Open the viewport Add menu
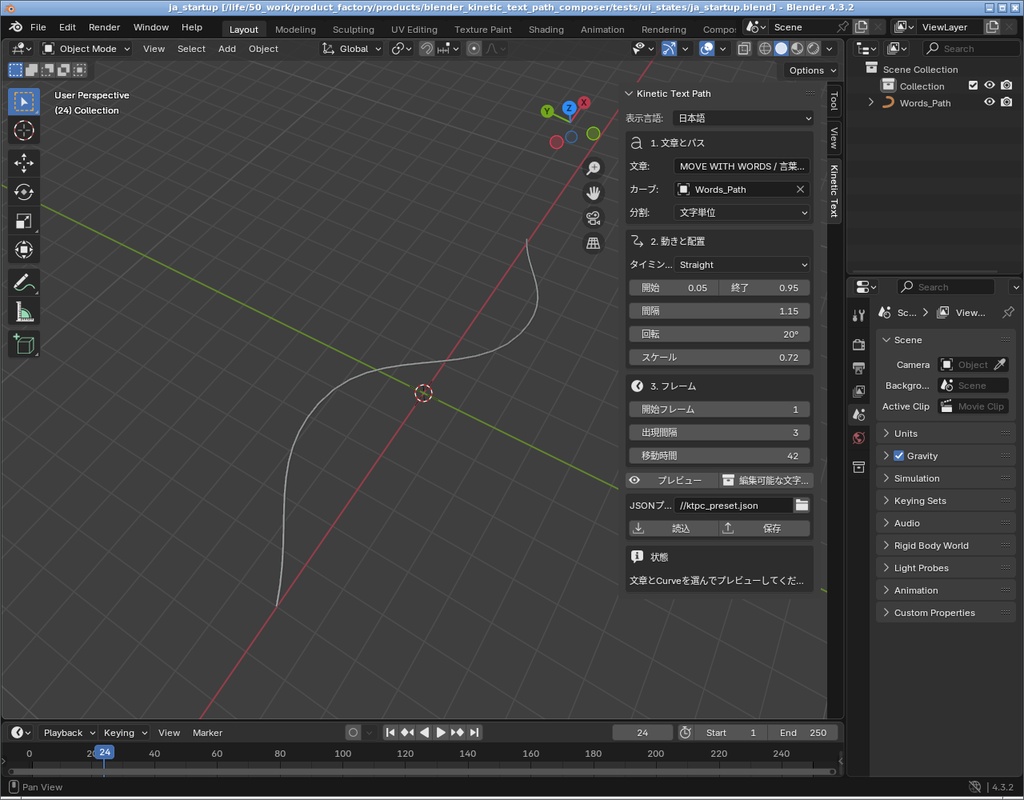This screenshot has width=1024, height=800. [227, 49]
